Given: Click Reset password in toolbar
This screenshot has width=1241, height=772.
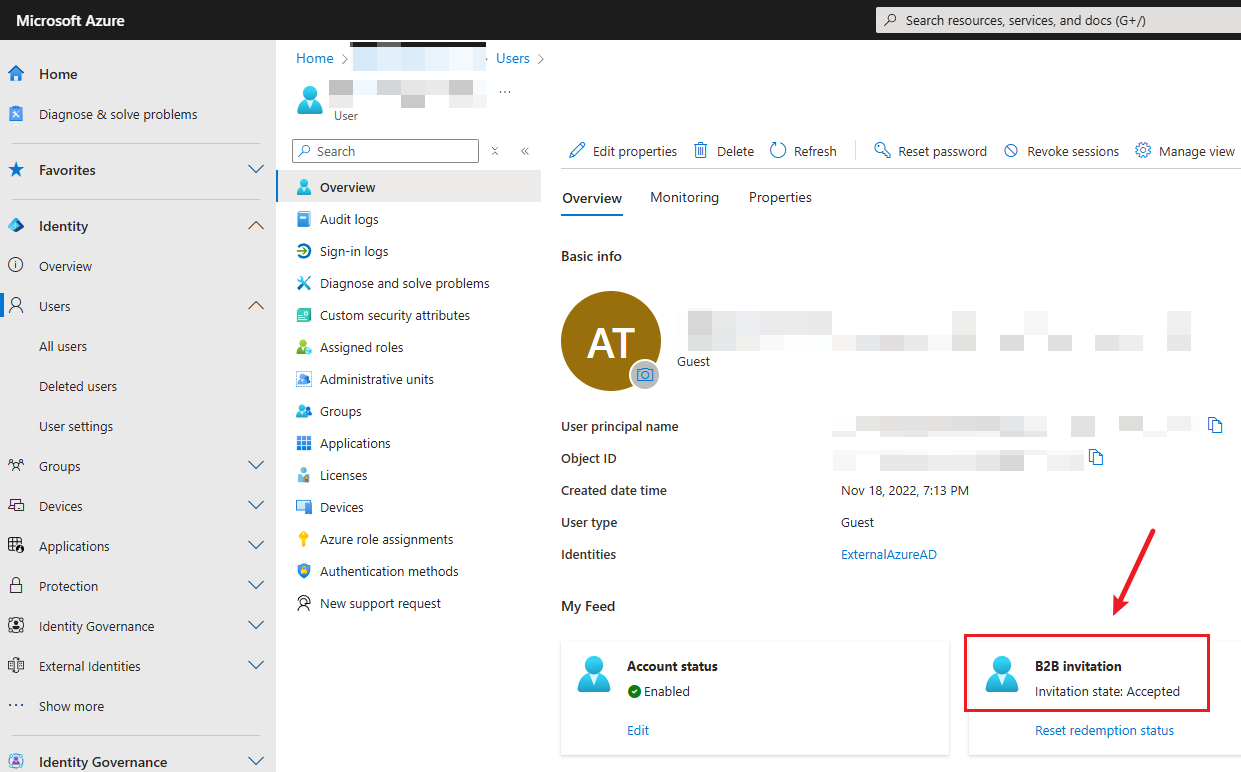Looking at the screenshot, I should [930, 151].
